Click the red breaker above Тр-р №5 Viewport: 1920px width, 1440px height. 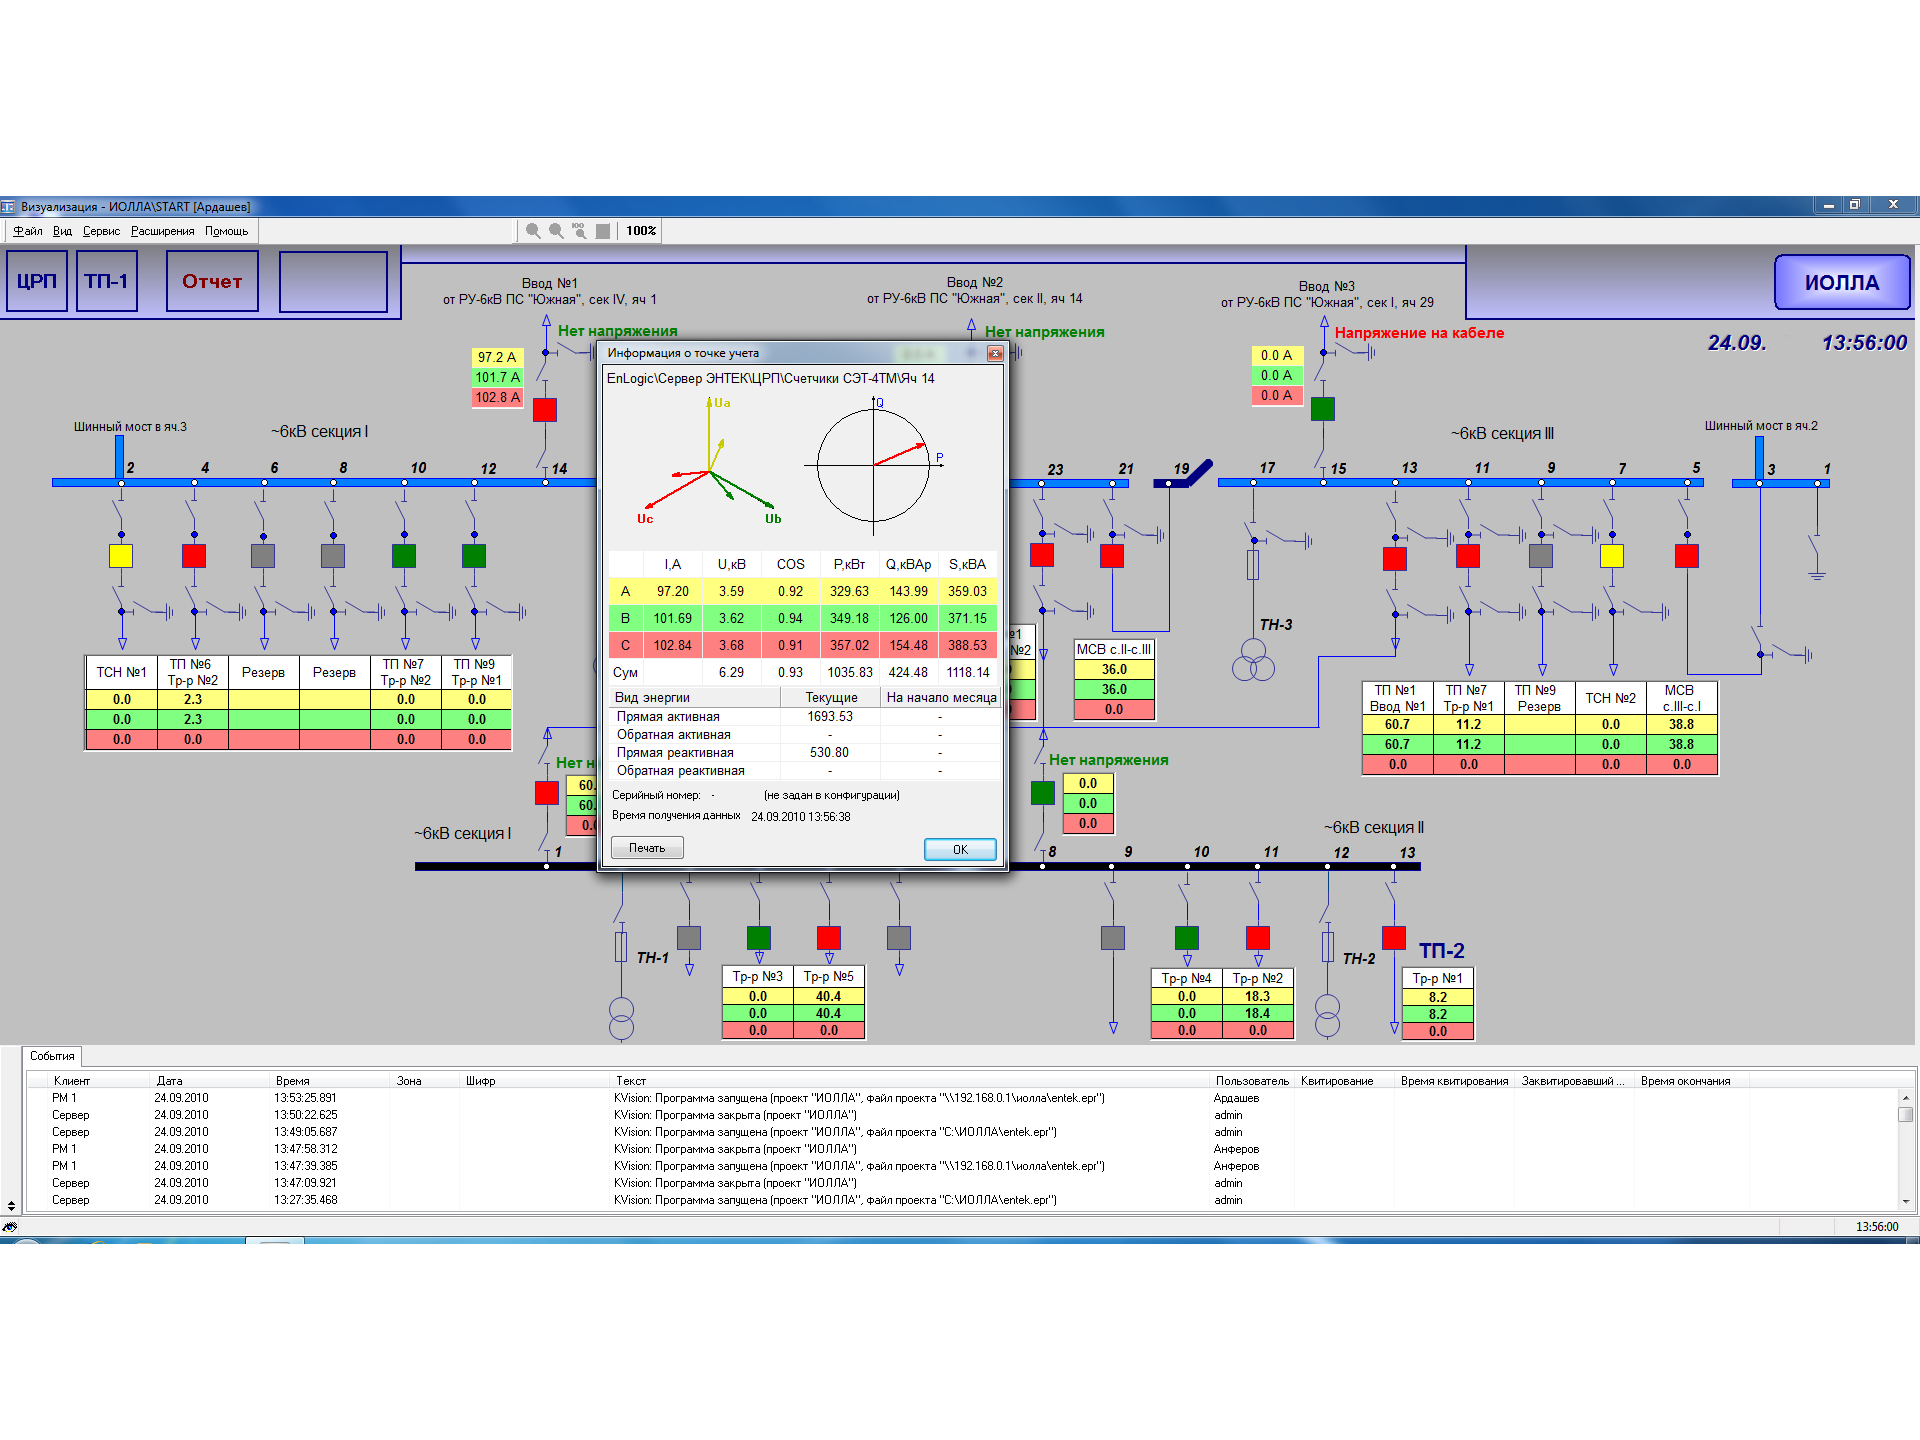(829, 938)
